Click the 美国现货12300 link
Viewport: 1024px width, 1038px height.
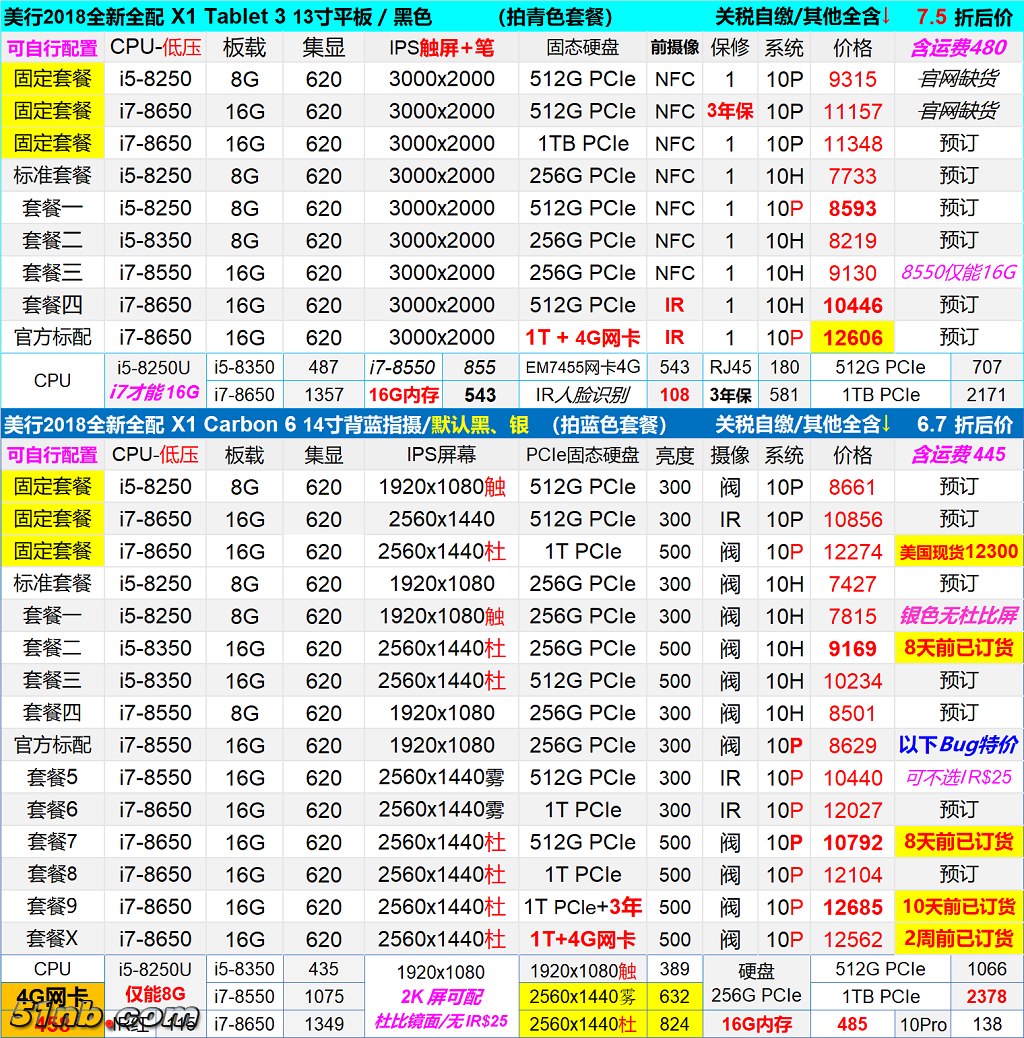pos(958,550)
